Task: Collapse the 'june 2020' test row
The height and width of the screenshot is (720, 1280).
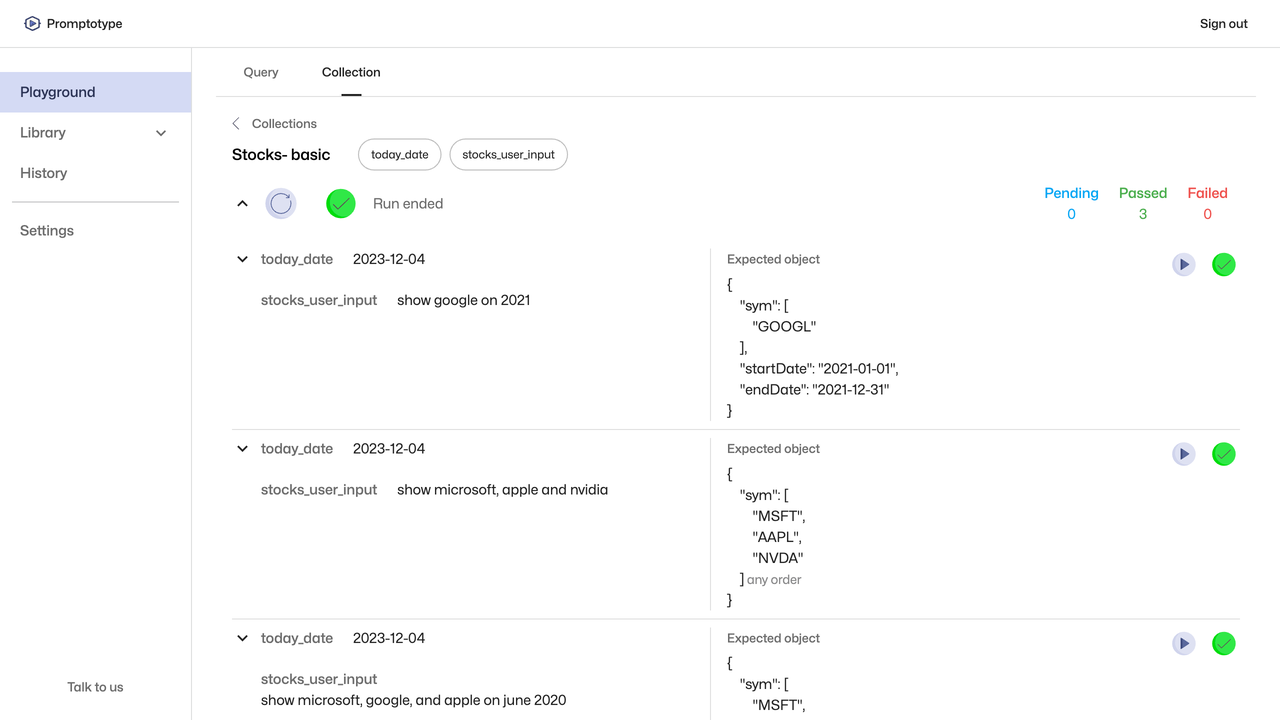Action: pos(242,638)
